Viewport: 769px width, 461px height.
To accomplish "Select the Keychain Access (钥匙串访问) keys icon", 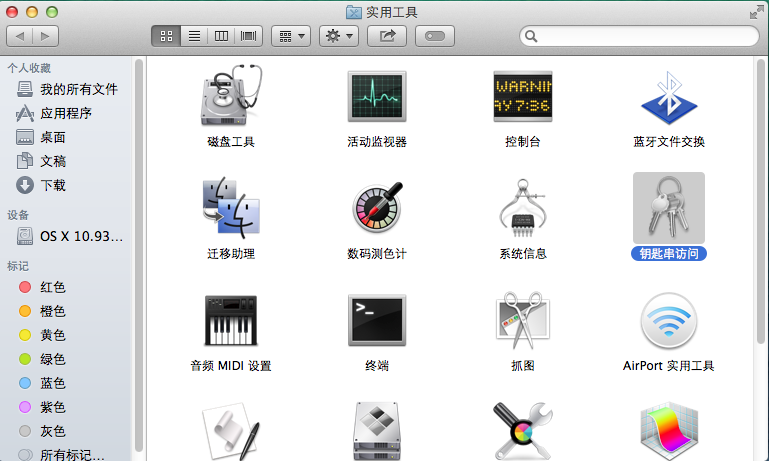I will 669,208.
